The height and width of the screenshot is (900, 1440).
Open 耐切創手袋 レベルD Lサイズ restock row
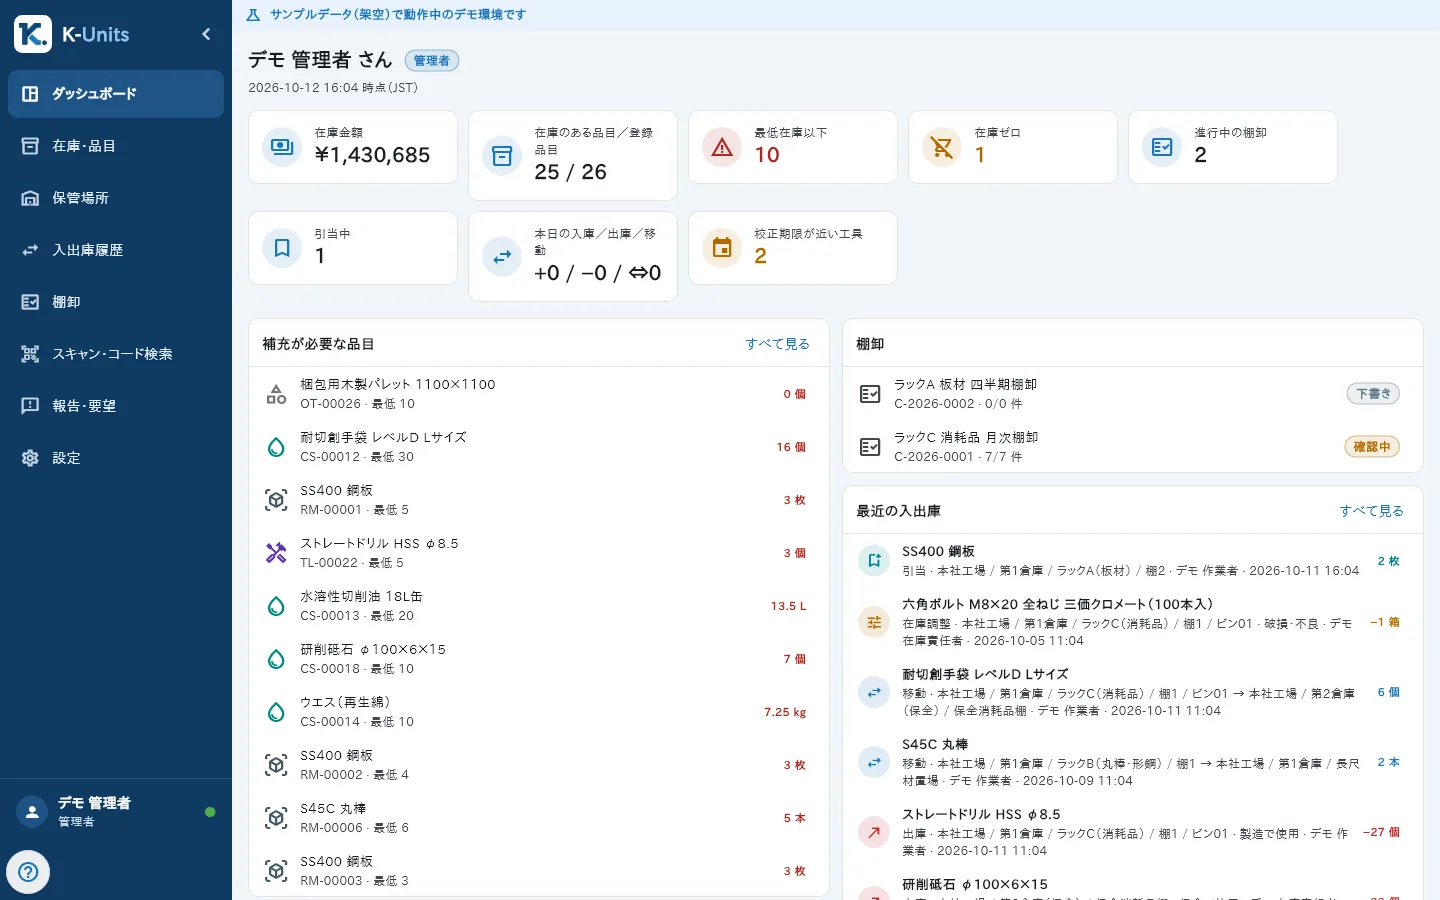click(x=539, y=447)
